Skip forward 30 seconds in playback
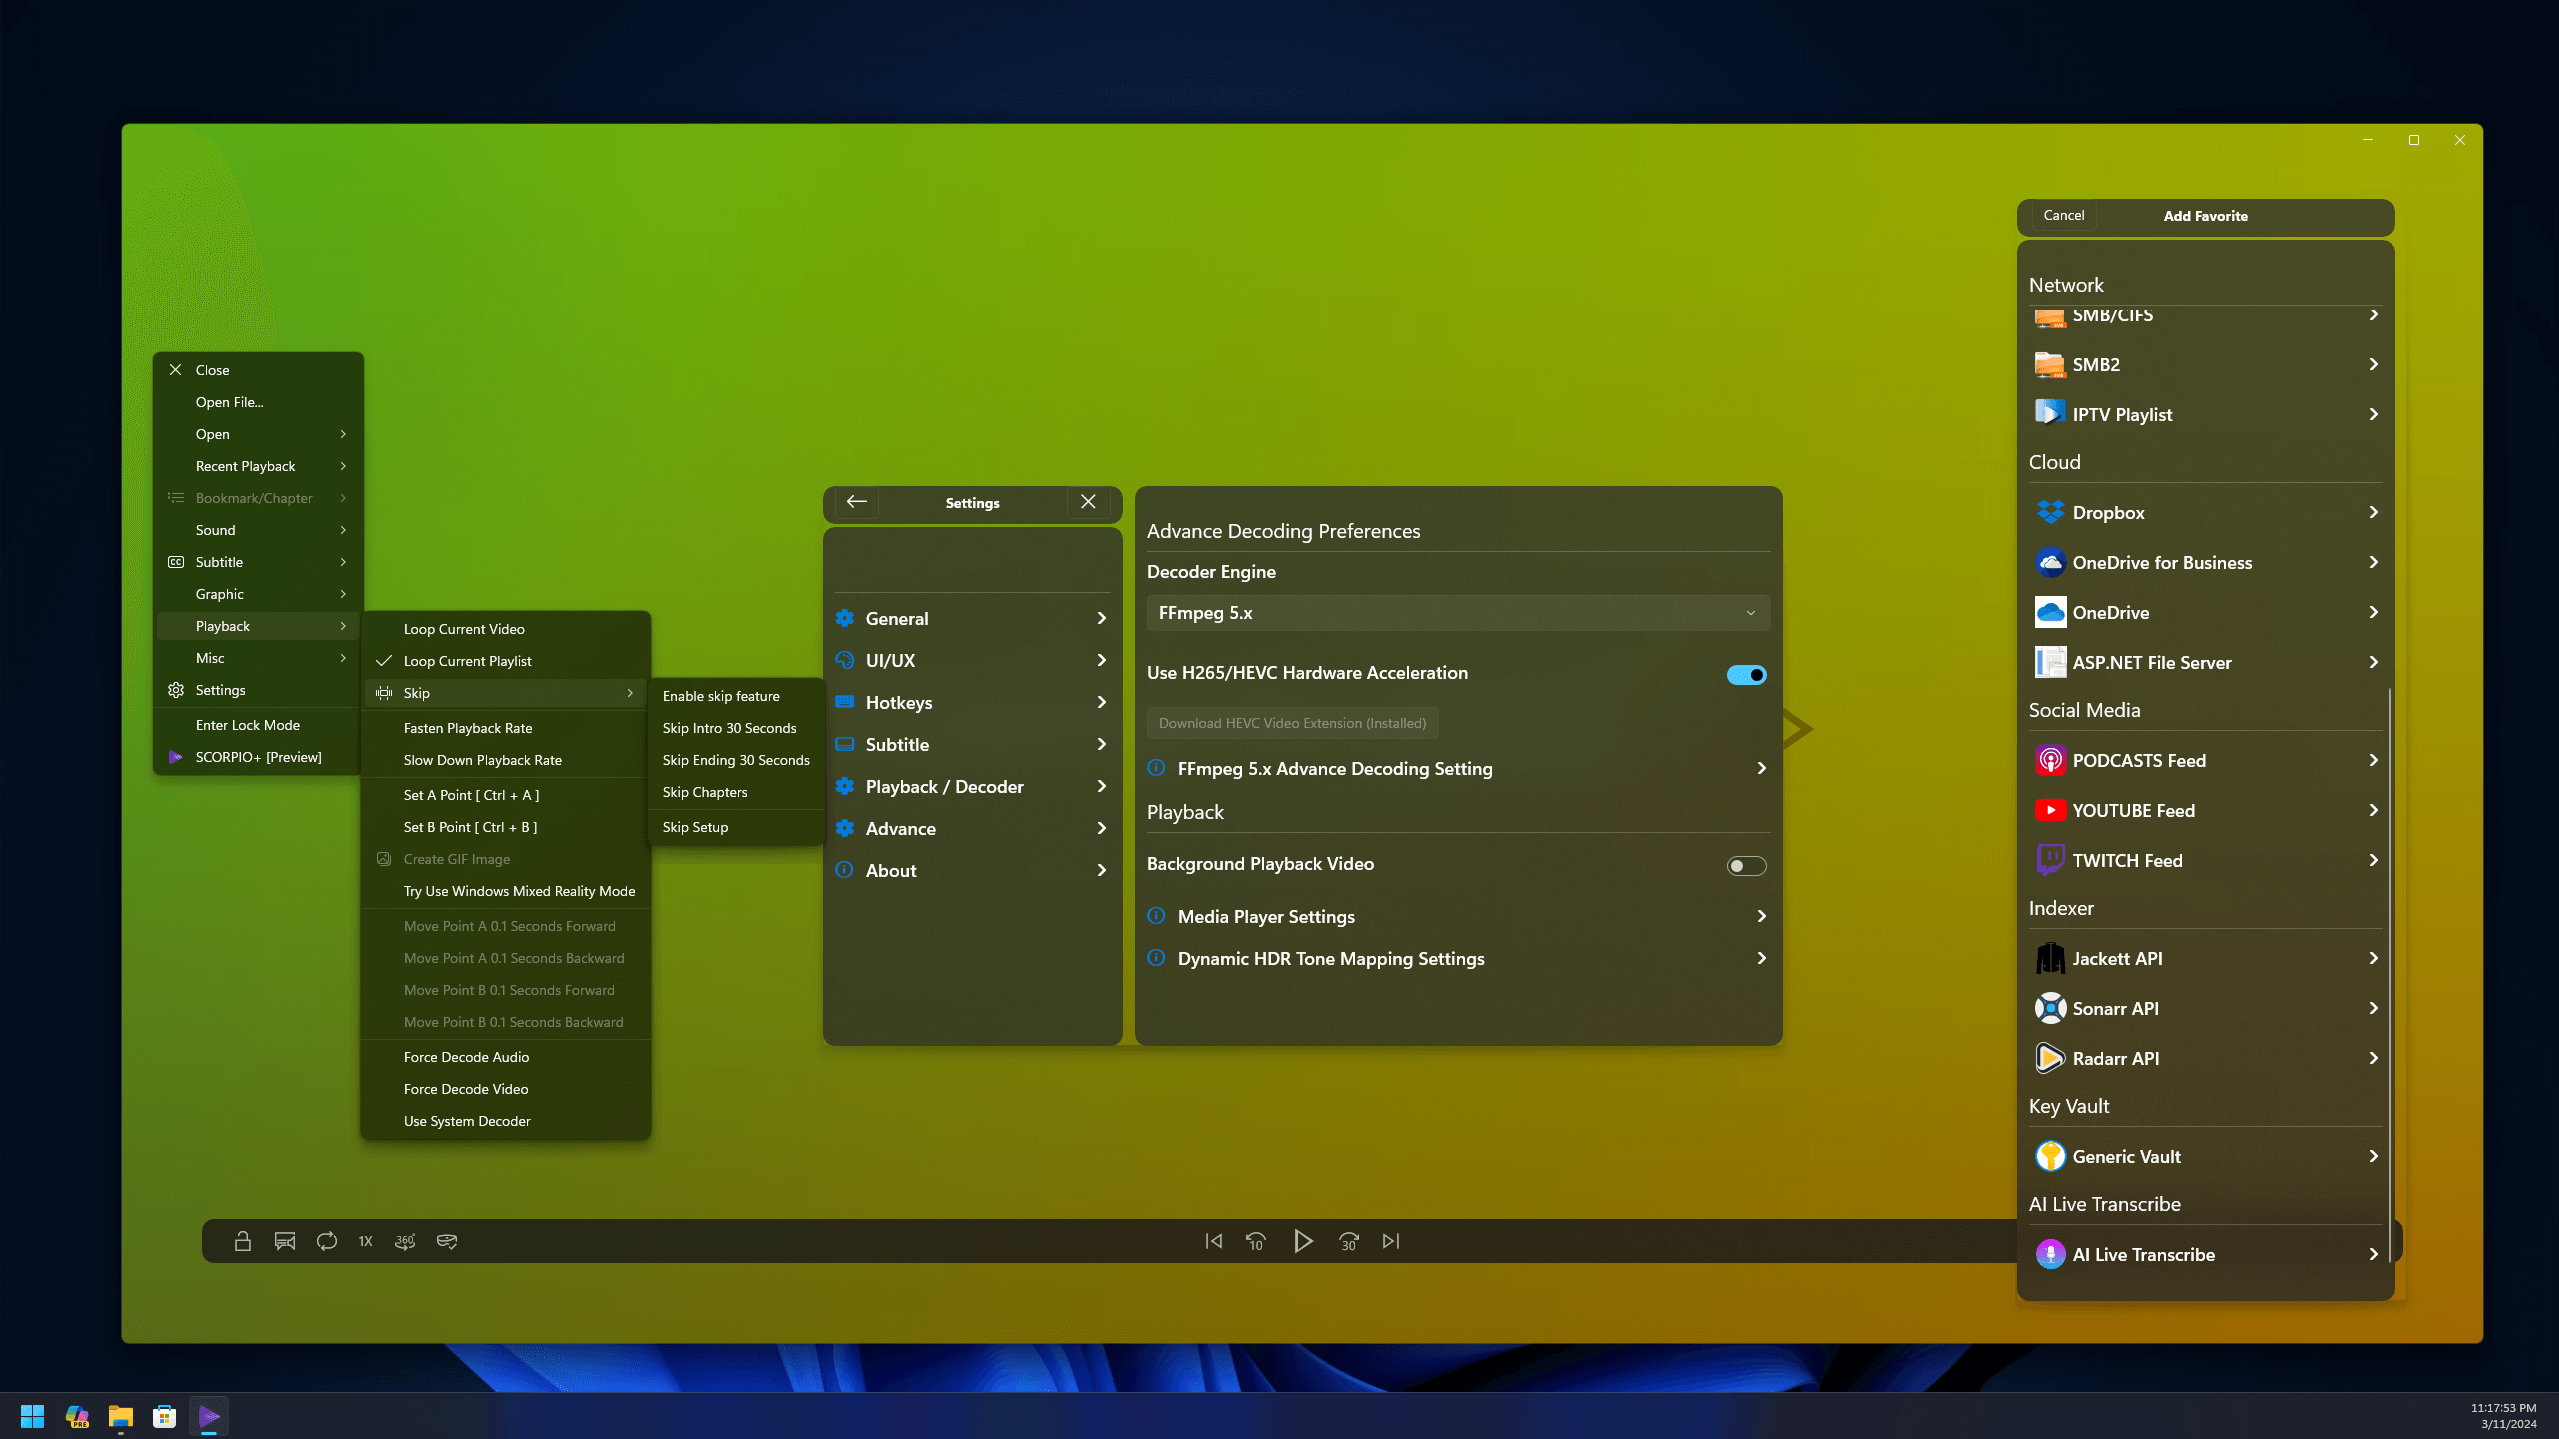Viewport: 2559px width, 1439px height. click(x=1347, y=1240)
